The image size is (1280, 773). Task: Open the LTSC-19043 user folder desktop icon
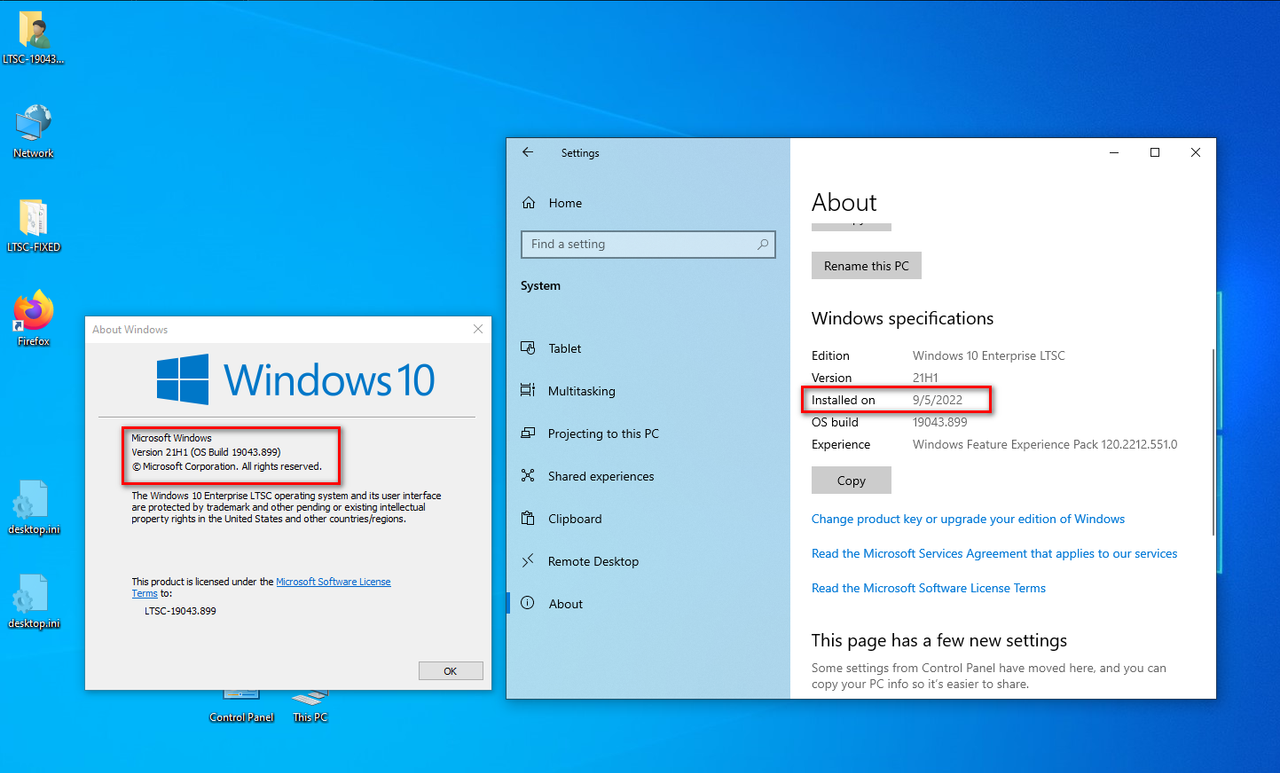[x=33, y=38]
